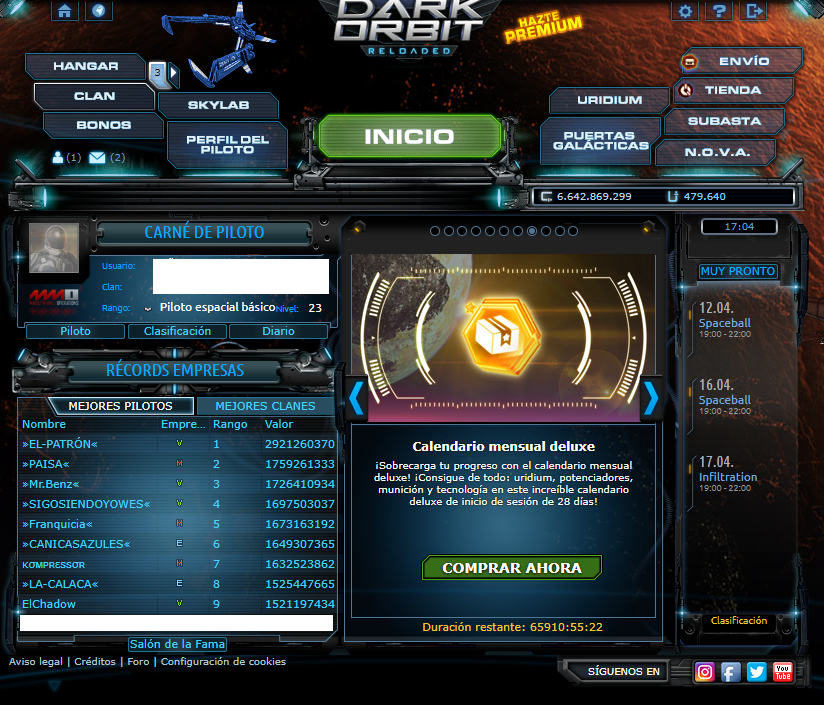Click the credits currency icon
Viewport: 824px width, 705px height.
(546, 196)
